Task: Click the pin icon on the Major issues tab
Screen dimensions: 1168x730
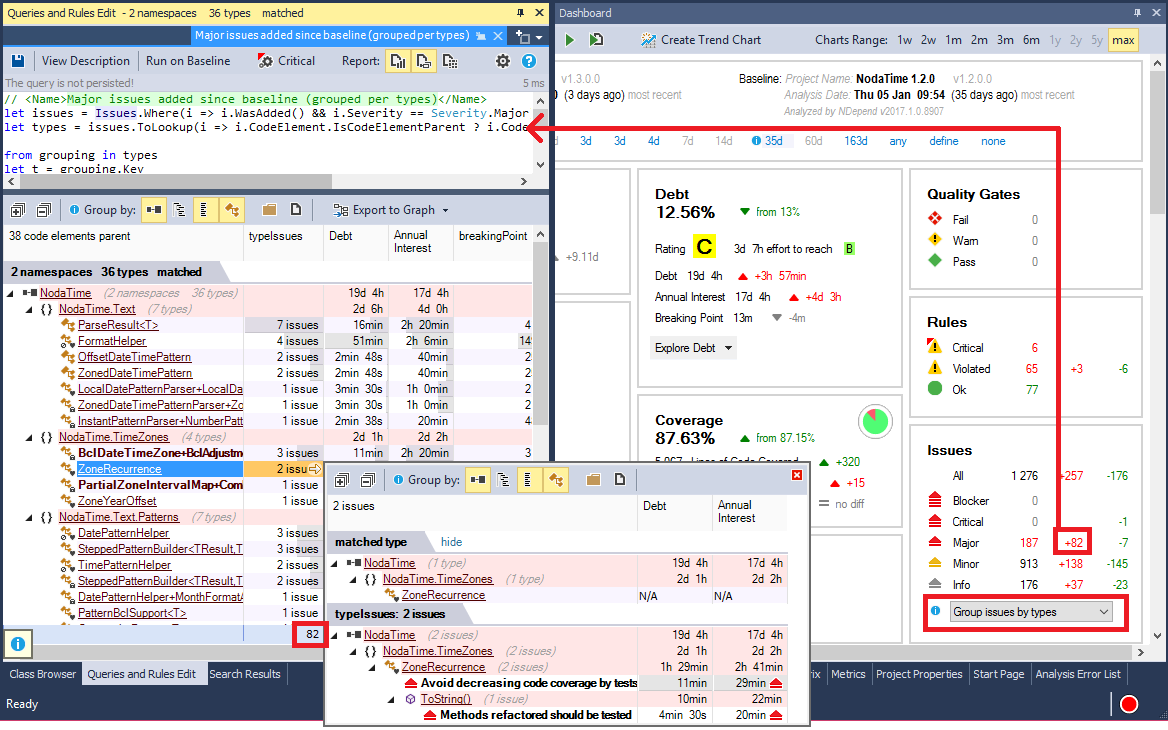Action: point(480,36)
